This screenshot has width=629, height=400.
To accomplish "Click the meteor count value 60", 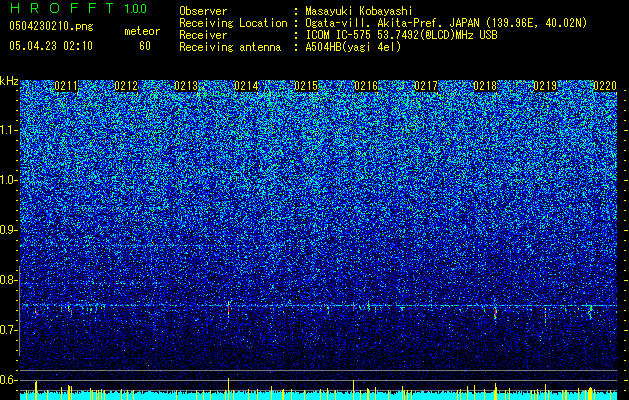I will coord(145,46).
